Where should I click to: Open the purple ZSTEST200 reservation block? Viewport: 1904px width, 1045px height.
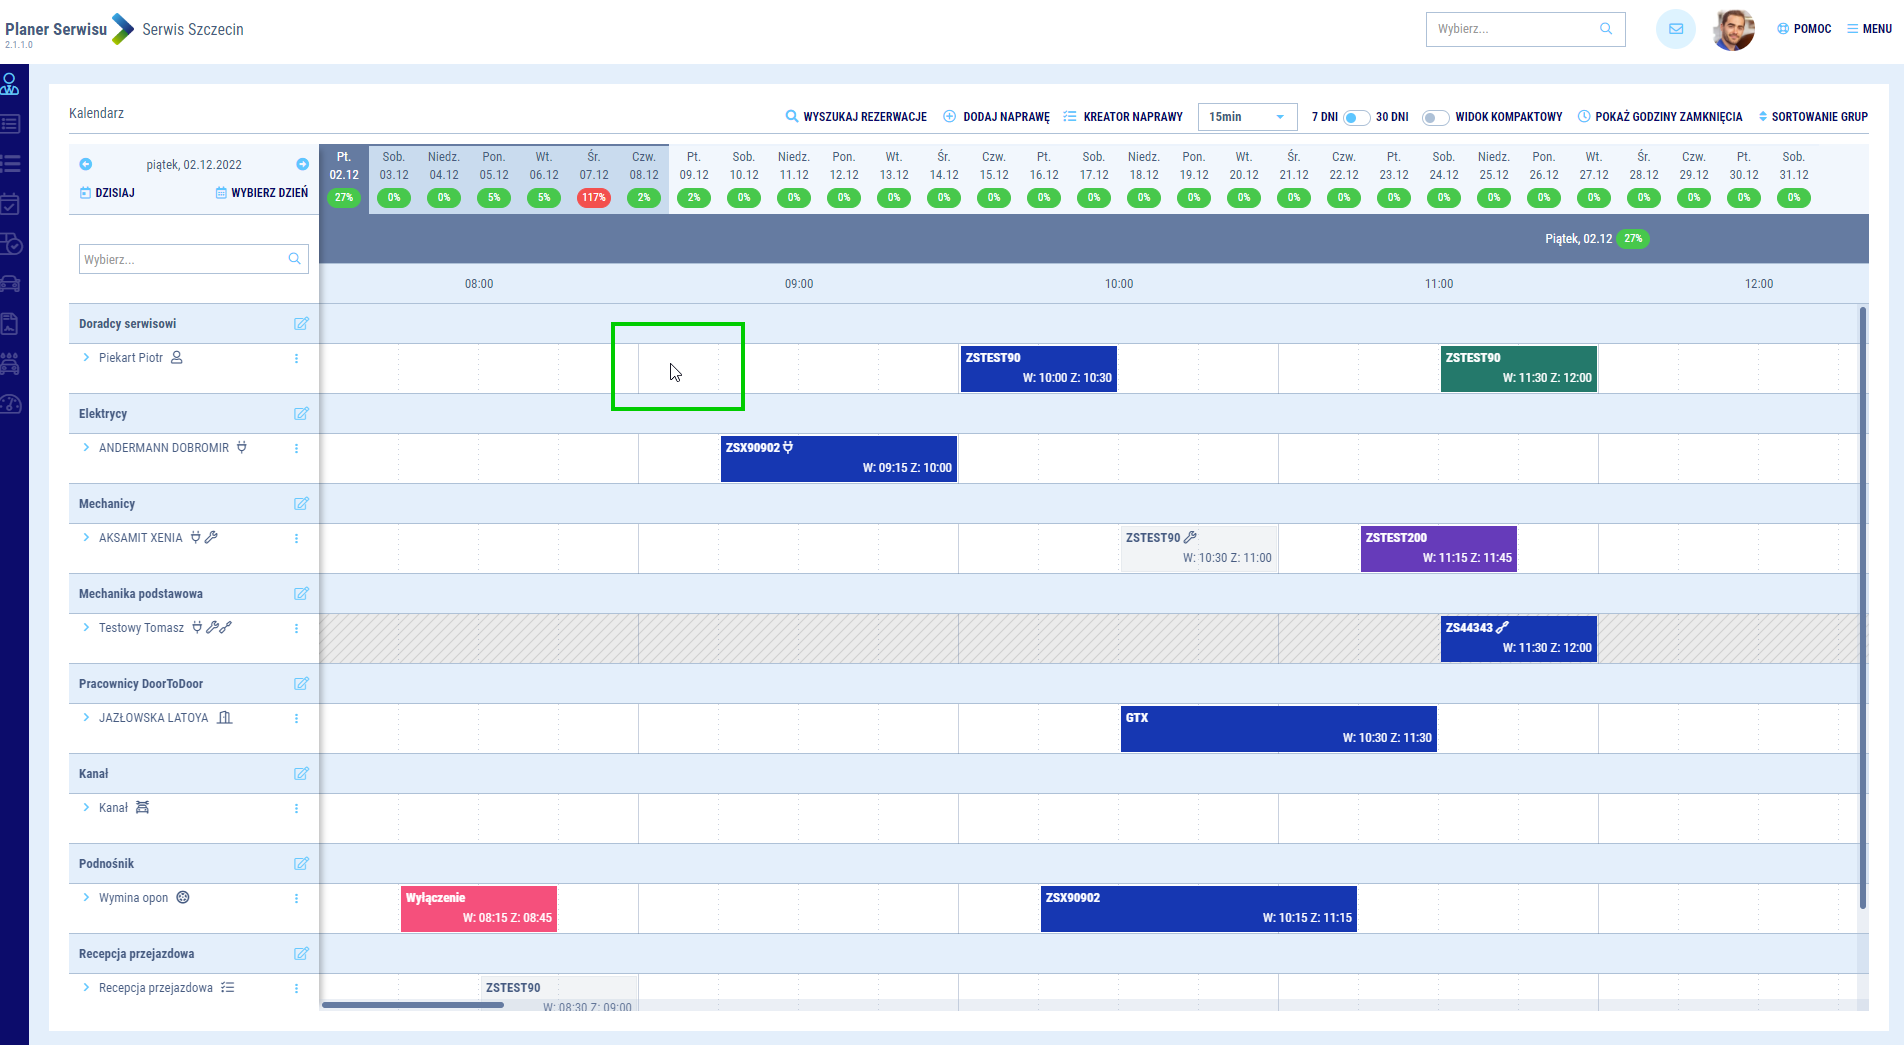pyautogui.click(x=1438, y=548)
